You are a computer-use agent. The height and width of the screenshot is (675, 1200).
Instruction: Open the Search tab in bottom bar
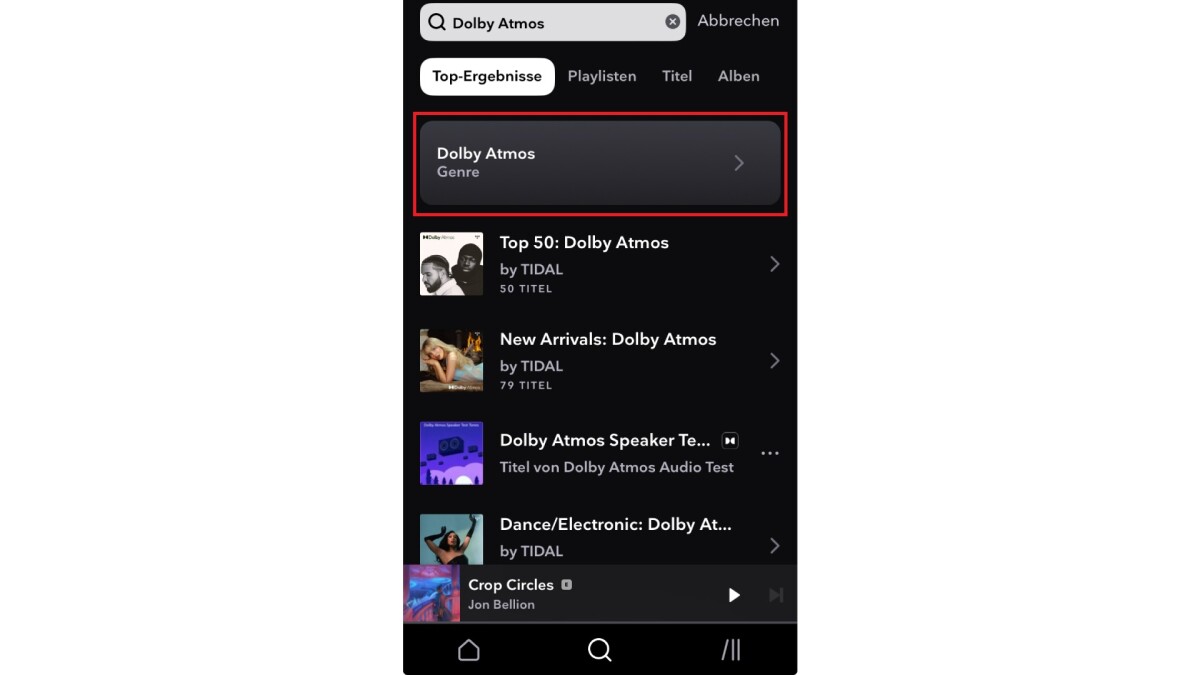coord(600,650)
